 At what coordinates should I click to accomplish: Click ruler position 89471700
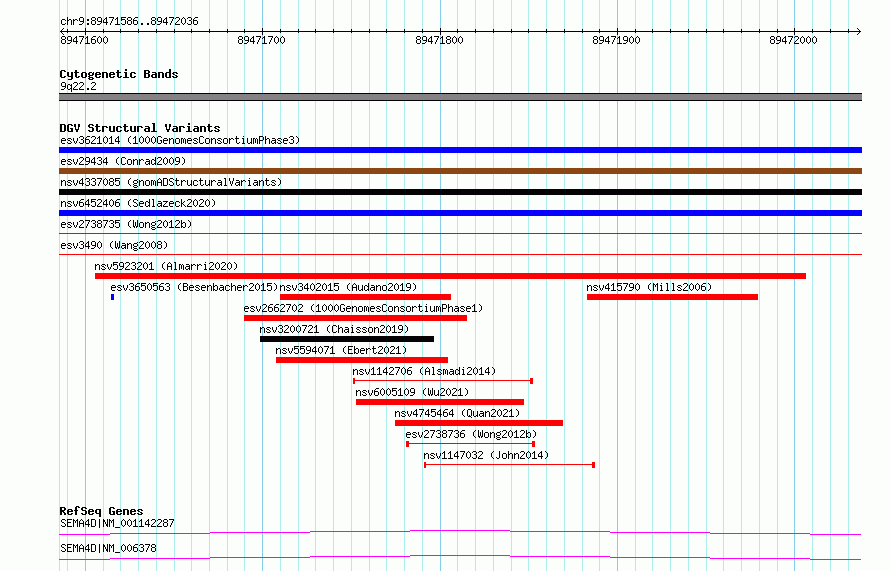[262, 40]
